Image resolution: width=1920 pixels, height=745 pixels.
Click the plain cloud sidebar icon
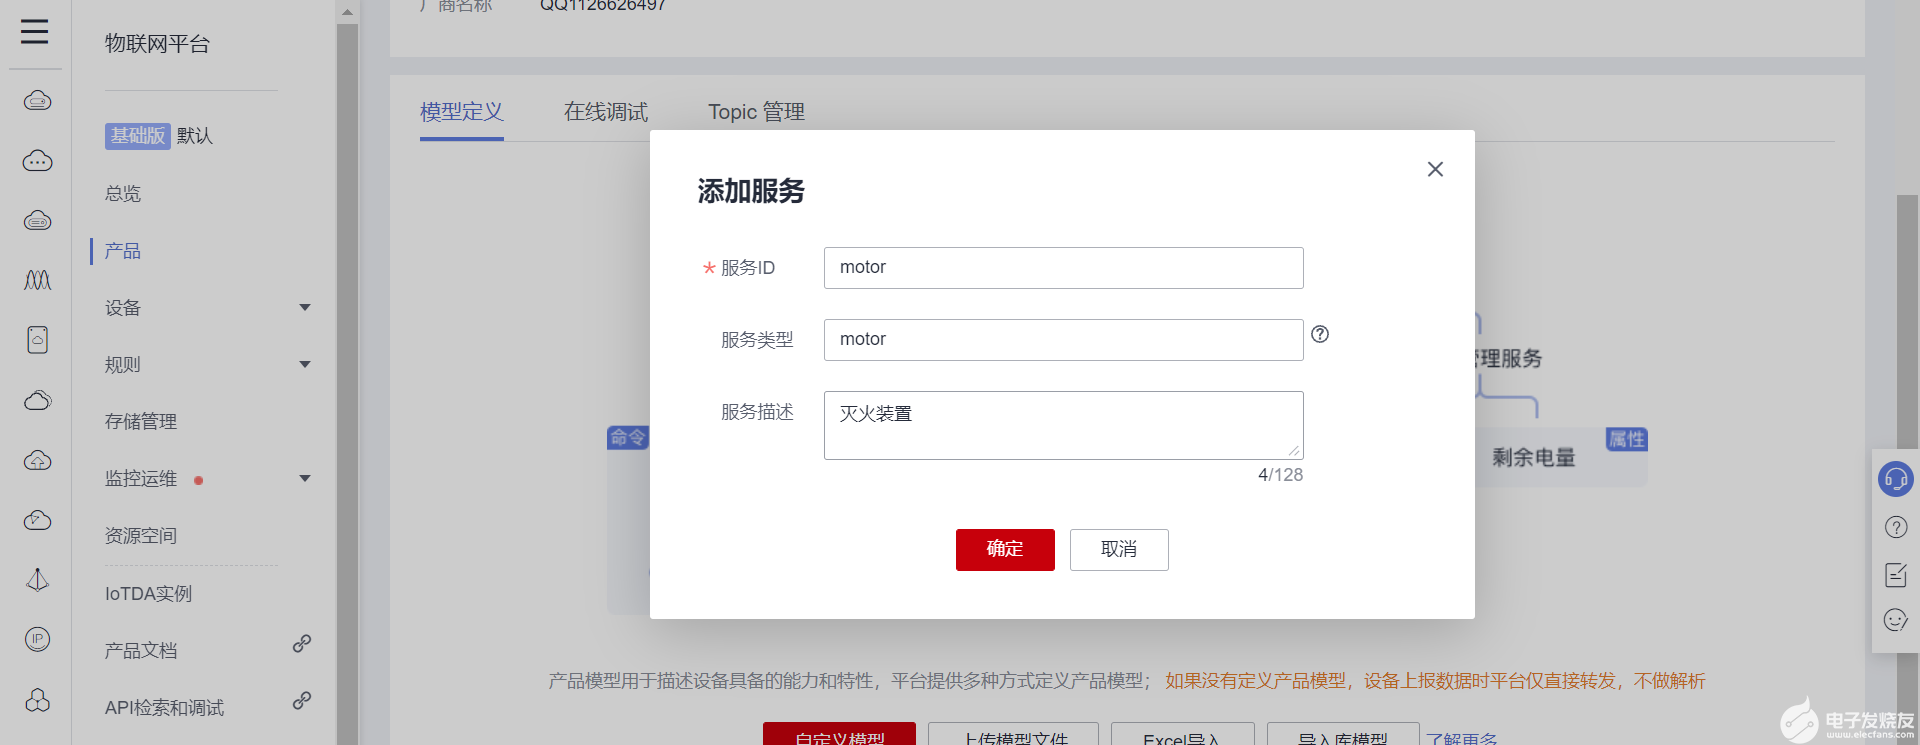37,400
